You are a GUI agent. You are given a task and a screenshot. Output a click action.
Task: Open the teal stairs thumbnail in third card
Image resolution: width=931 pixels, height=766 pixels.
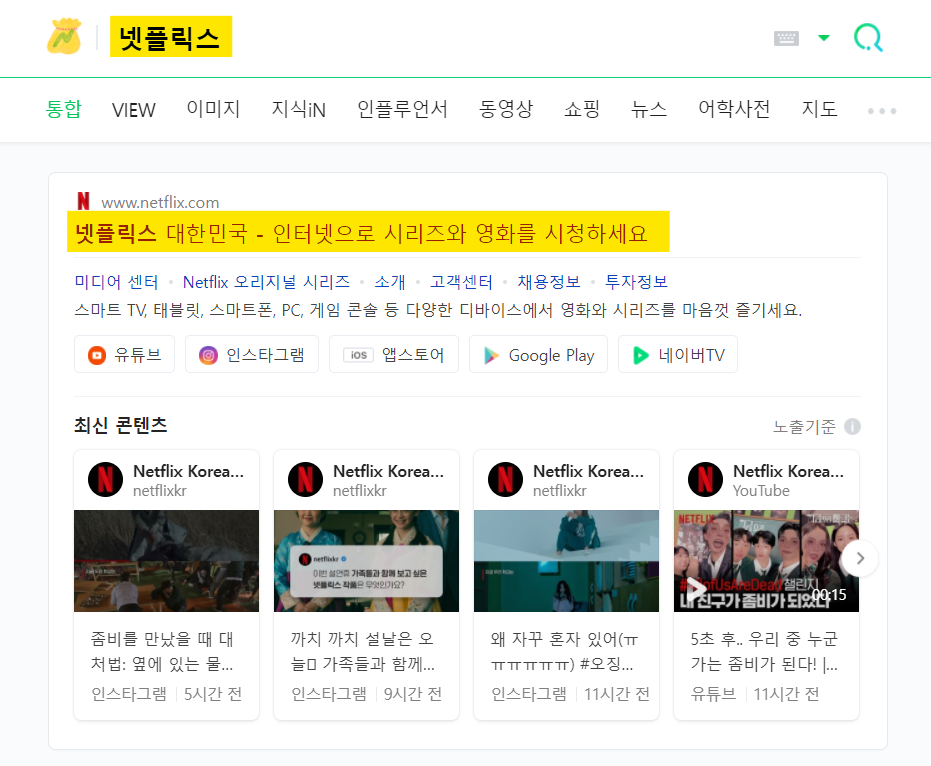click(x=566, y=561)
